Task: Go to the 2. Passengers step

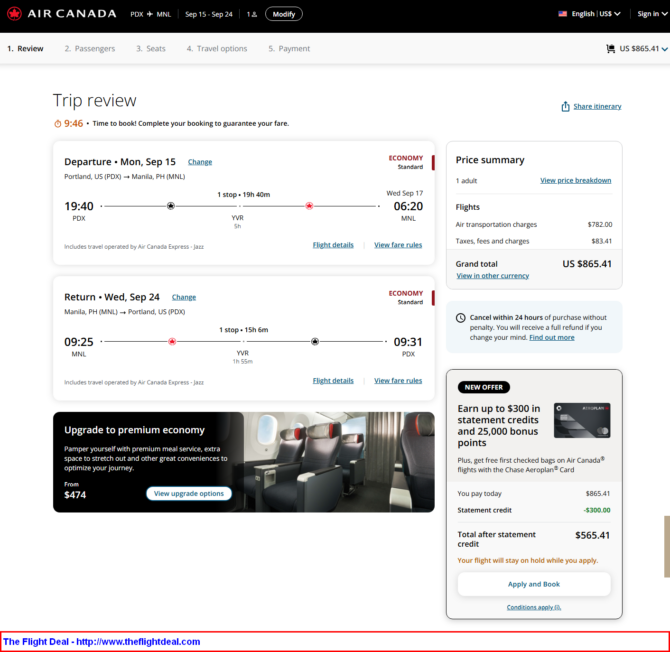Action: click(x=90, y=49)
